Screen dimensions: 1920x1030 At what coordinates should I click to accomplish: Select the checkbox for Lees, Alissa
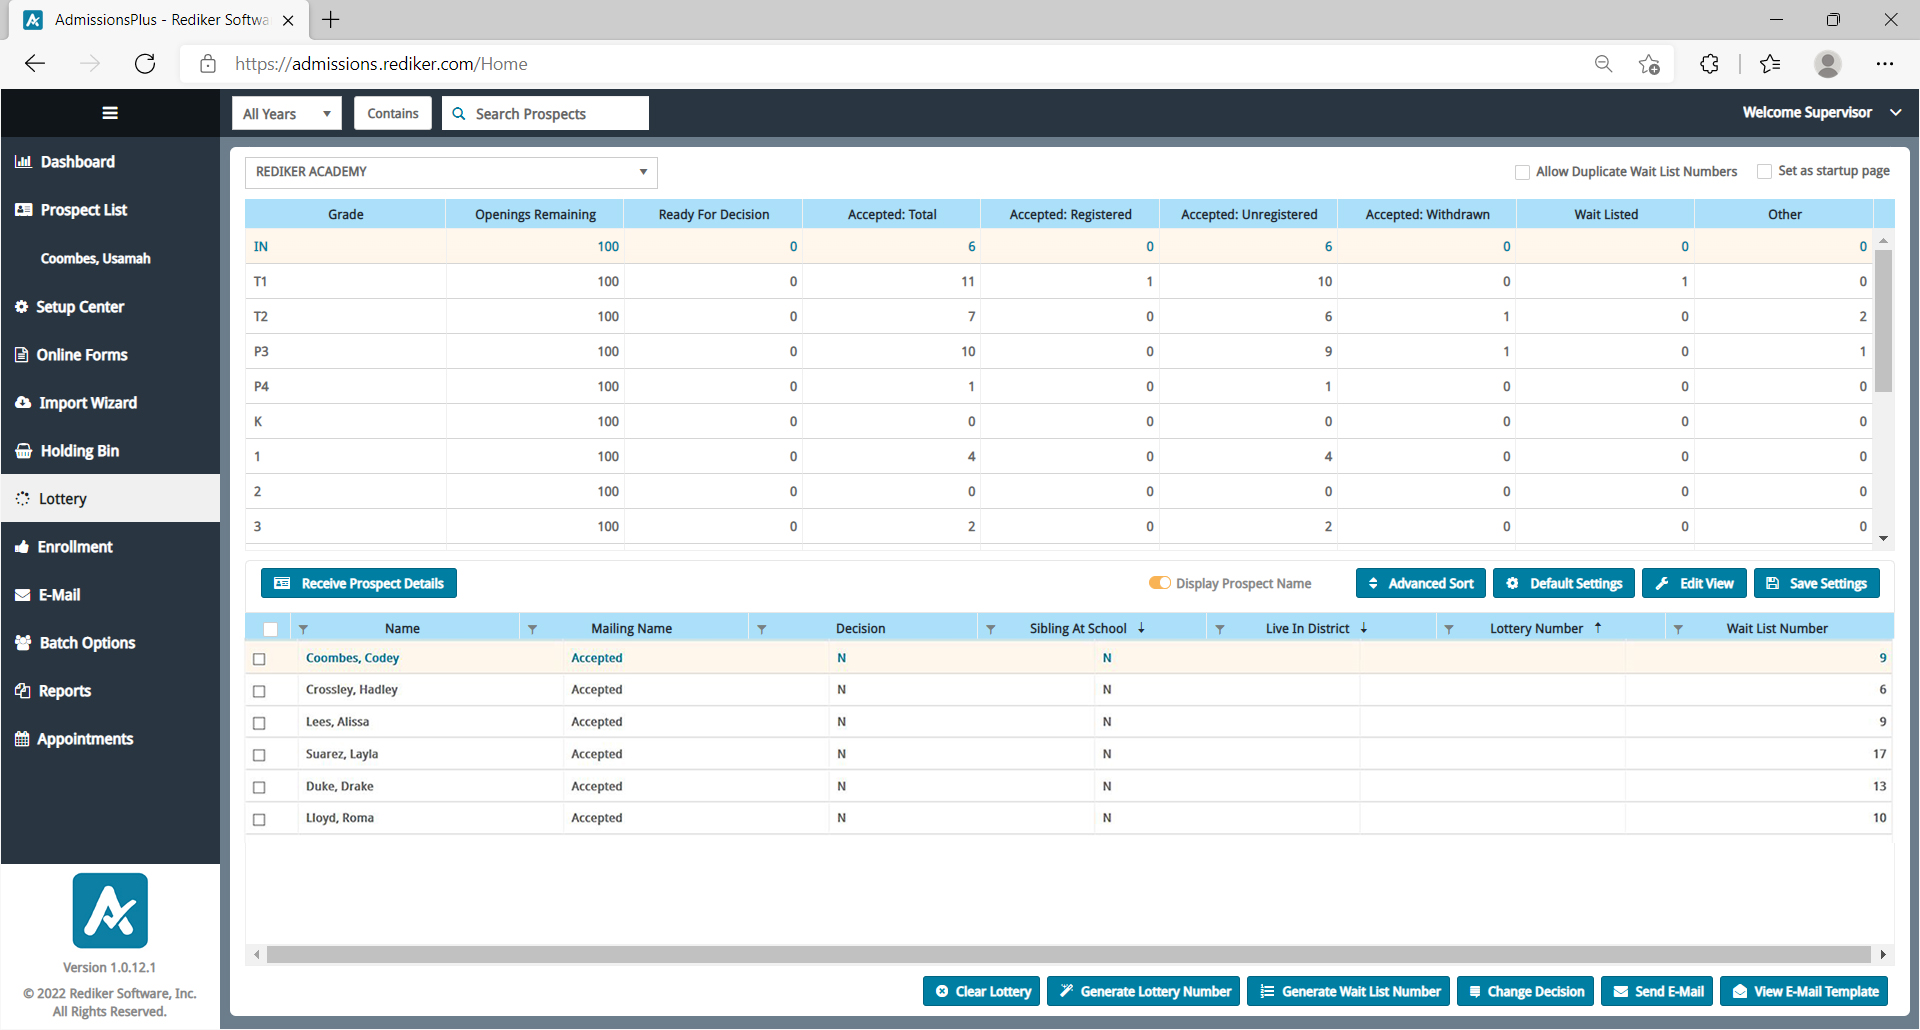tap(259, 723)
